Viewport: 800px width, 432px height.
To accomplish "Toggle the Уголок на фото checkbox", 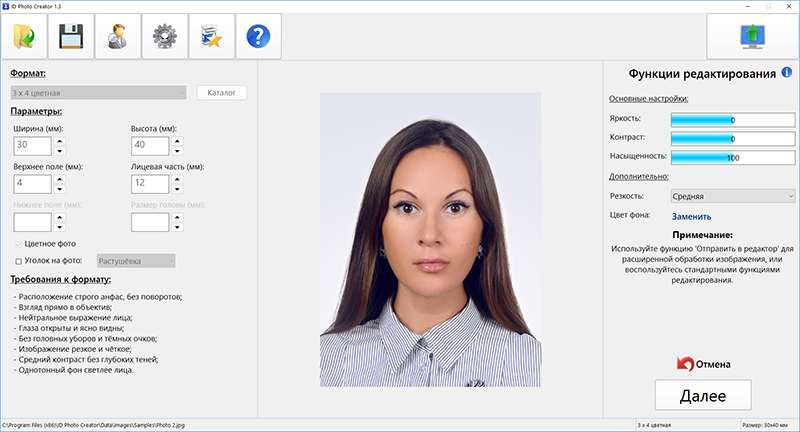I will 18,261.
